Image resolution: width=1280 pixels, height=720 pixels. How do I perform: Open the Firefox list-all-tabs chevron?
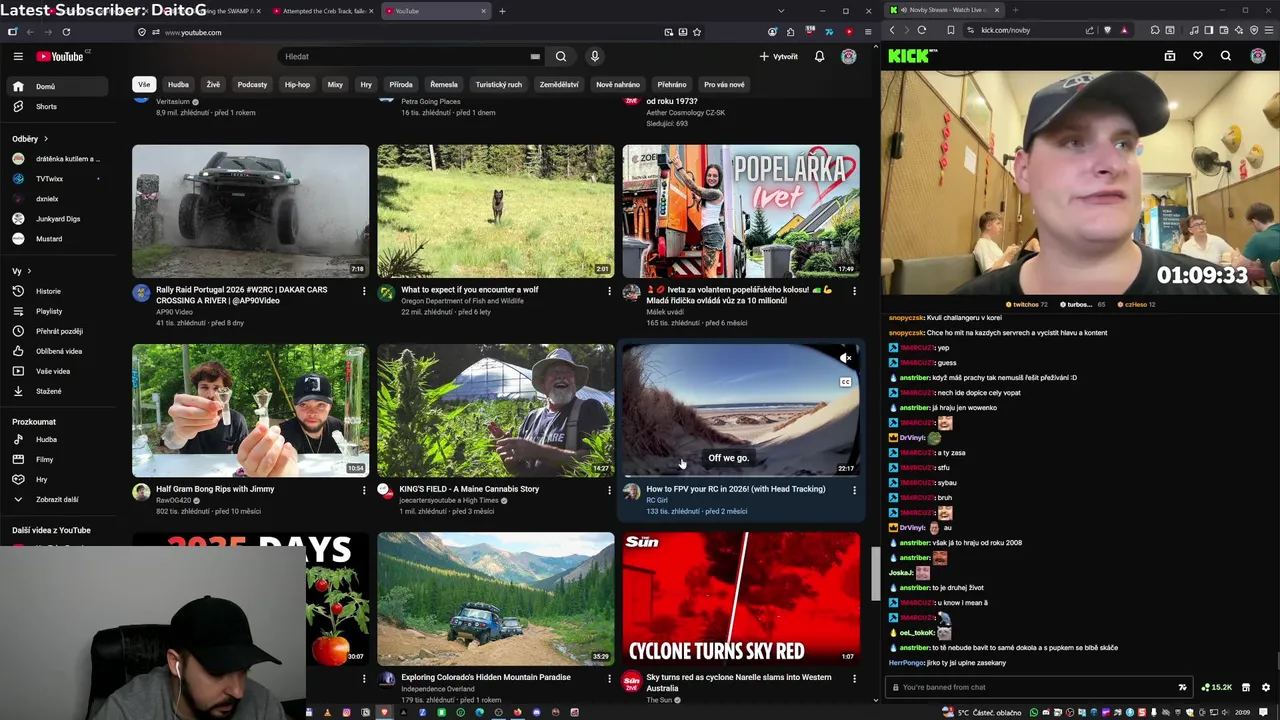(x=781, y=11)
